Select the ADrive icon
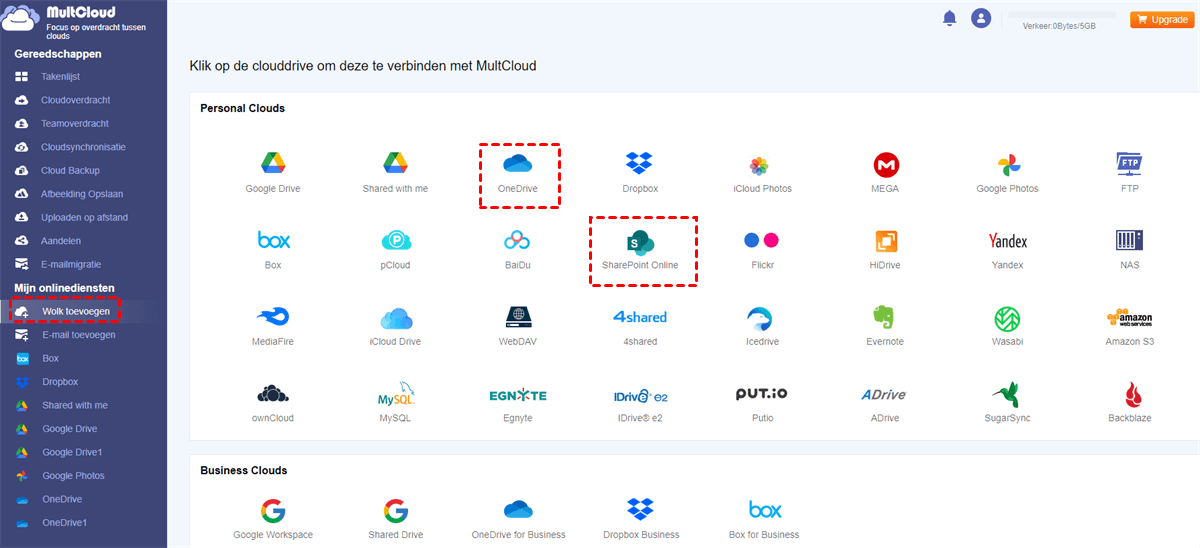Viewport: 1200px width, 548px height. [885, 395]
